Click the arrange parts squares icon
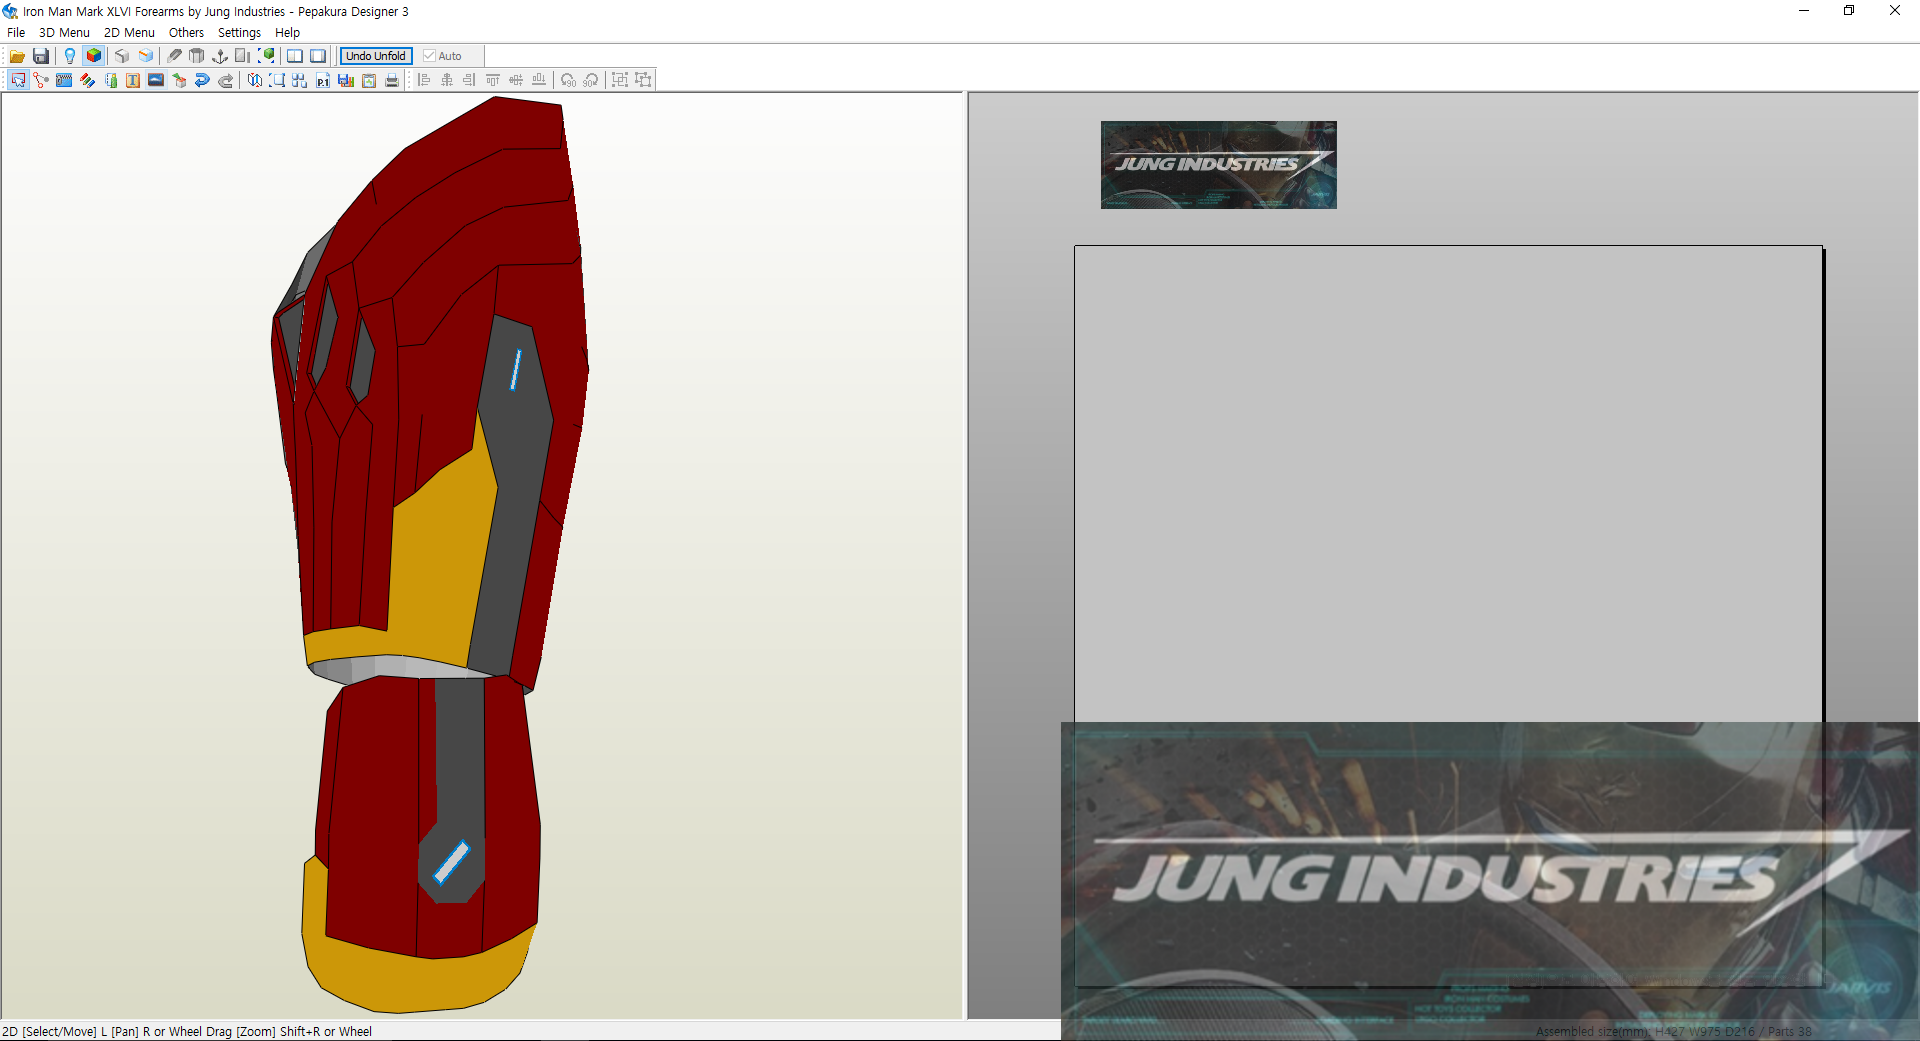This screenshot has height=1041, width=1920. (x=300, y=80)
